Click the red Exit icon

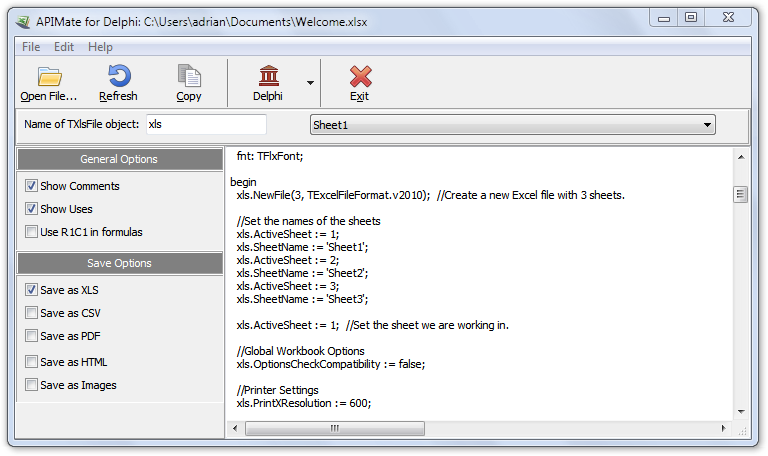359,77
